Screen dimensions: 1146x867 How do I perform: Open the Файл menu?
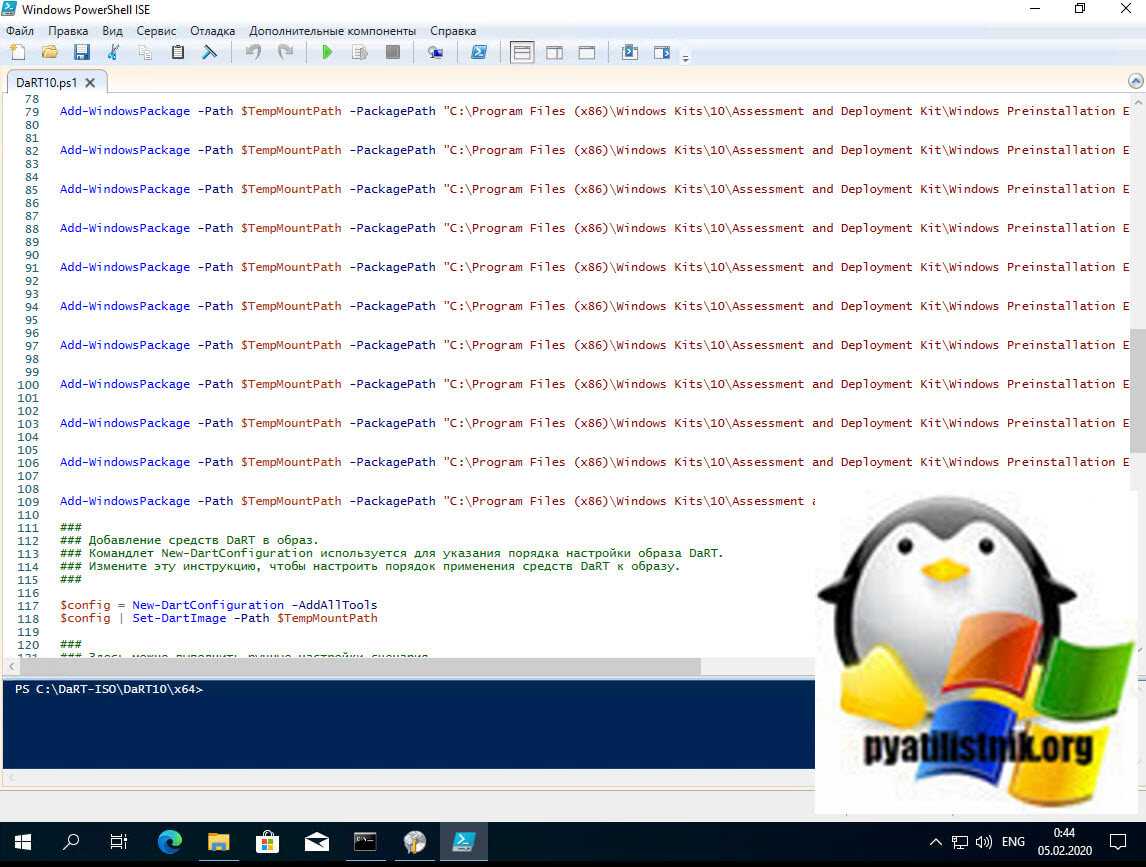click(x=20, y=31)
